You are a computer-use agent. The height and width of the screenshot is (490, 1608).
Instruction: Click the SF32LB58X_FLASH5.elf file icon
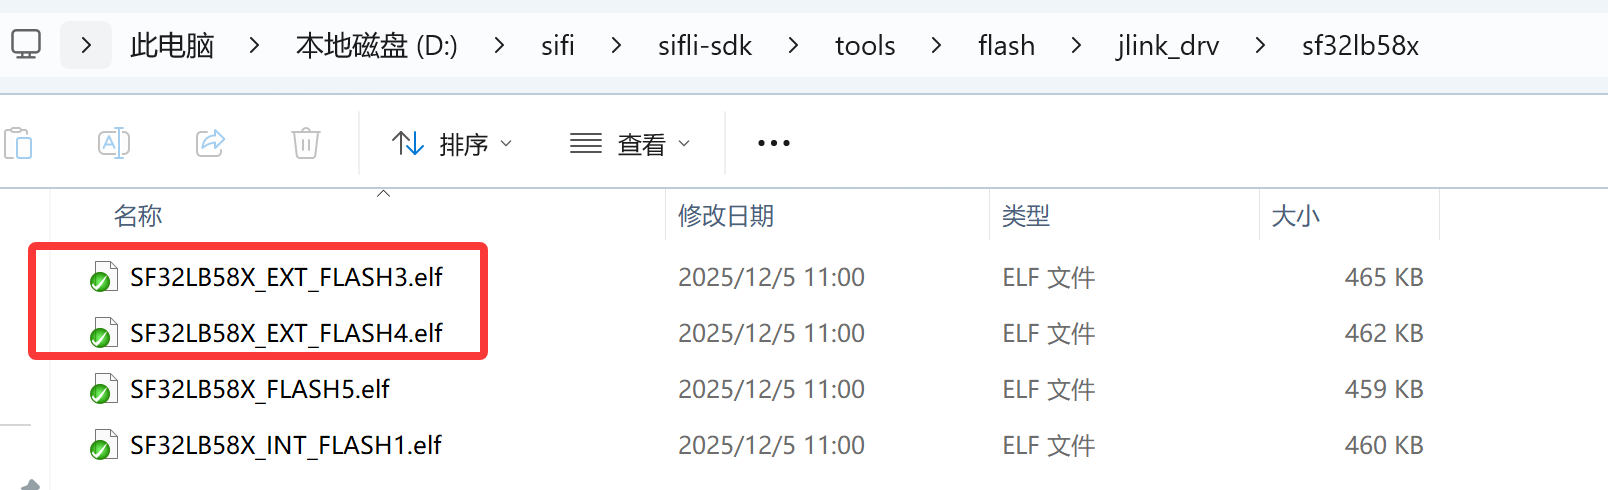[102, 390]
